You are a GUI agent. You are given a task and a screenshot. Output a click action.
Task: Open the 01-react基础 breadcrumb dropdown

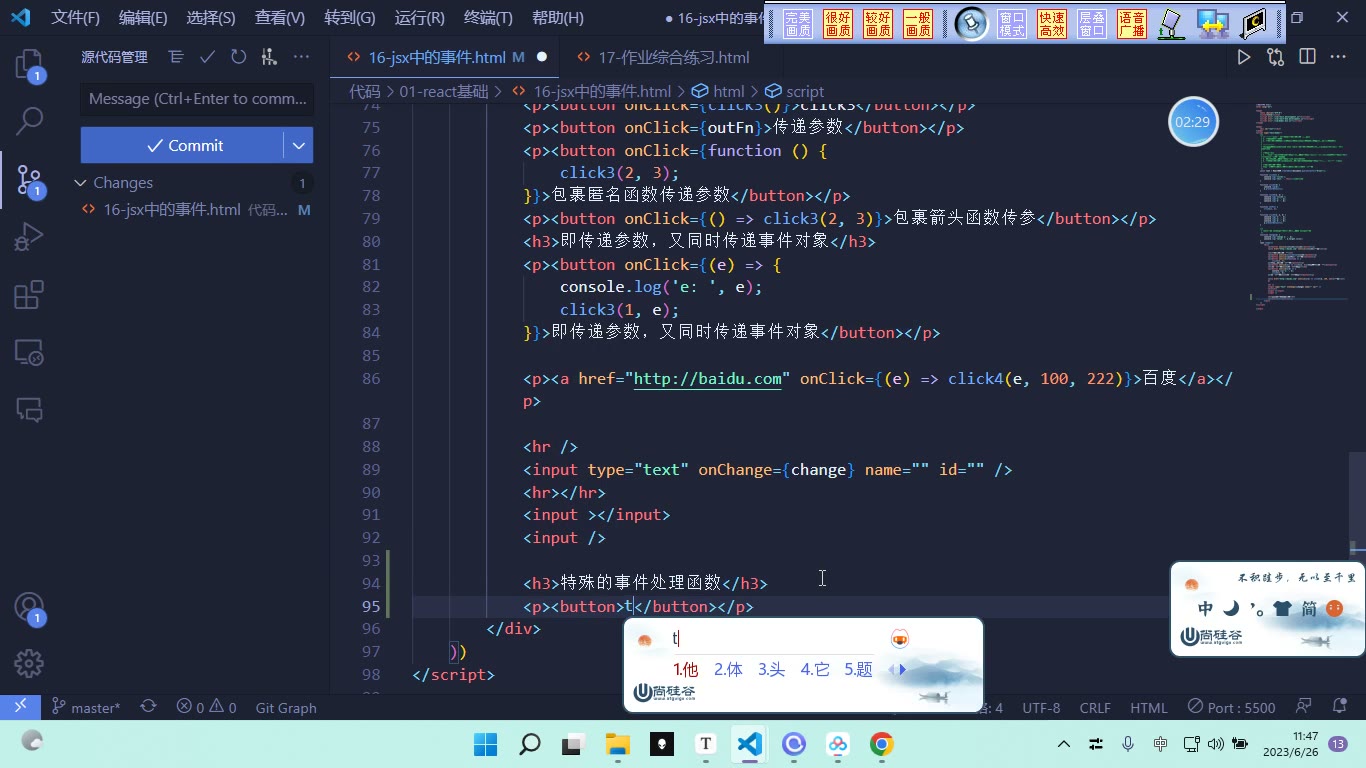(443, 91)
